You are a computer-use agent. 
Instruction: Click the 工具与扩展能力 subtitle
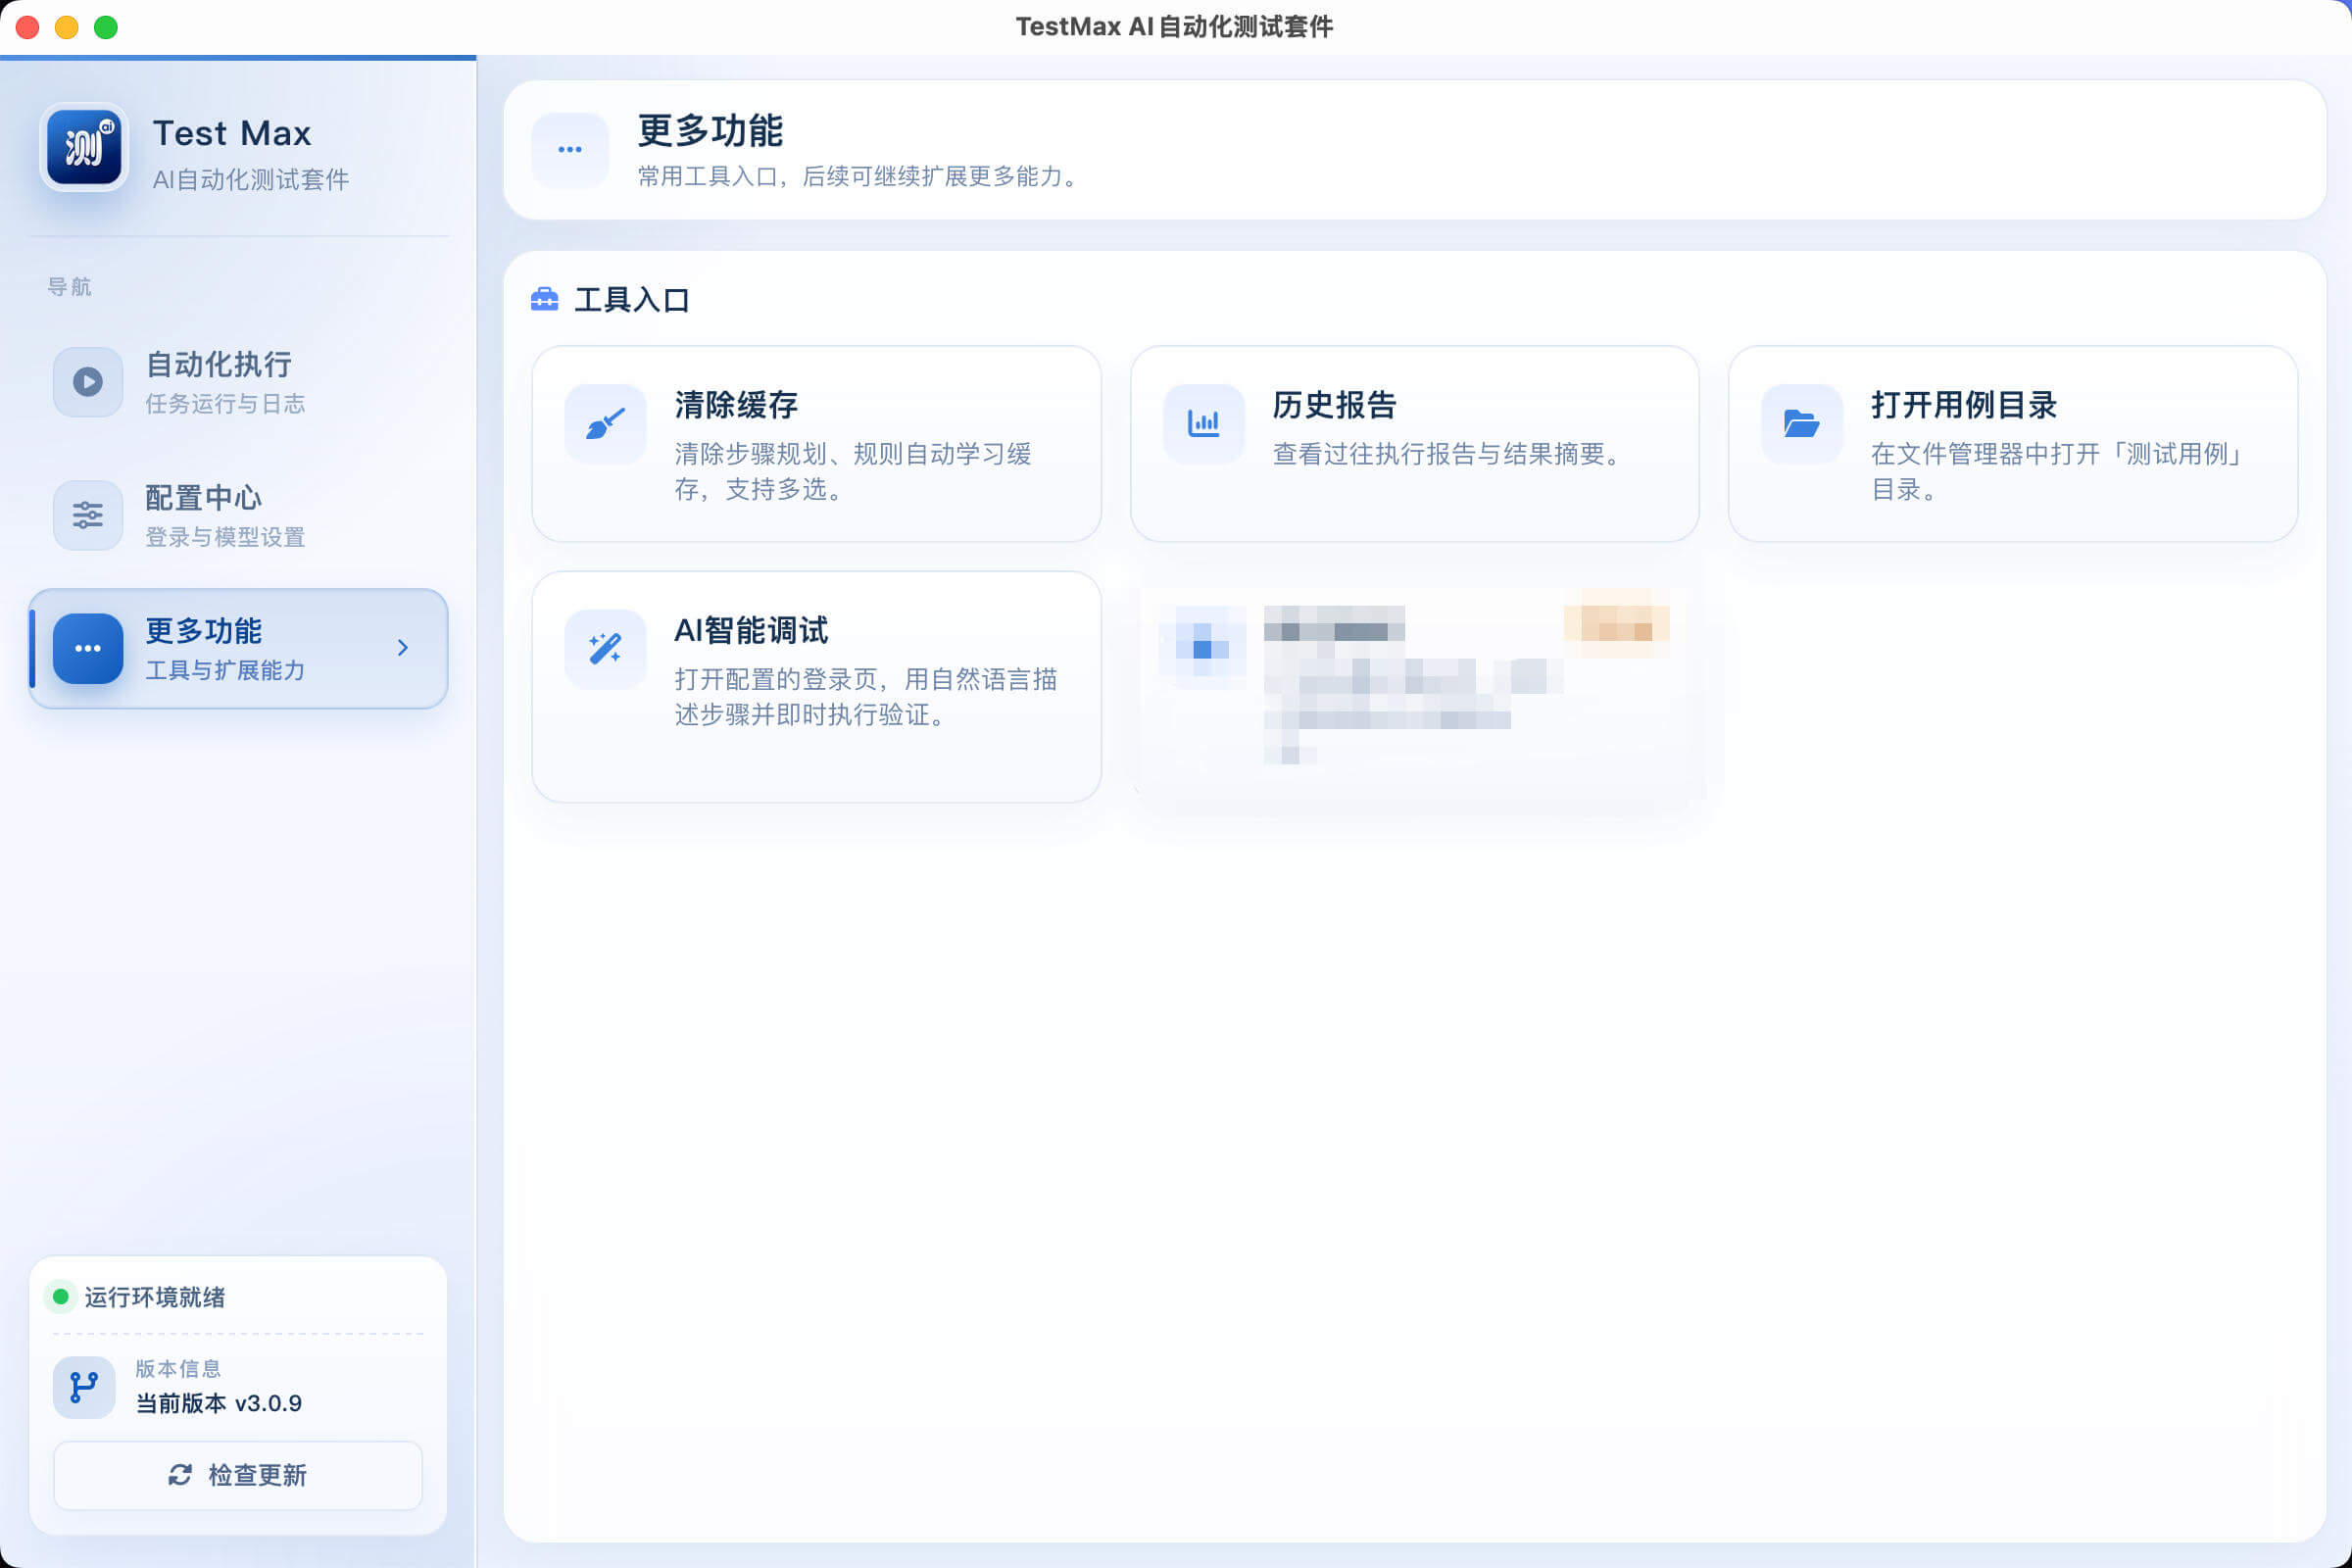[x=225, y=670]
